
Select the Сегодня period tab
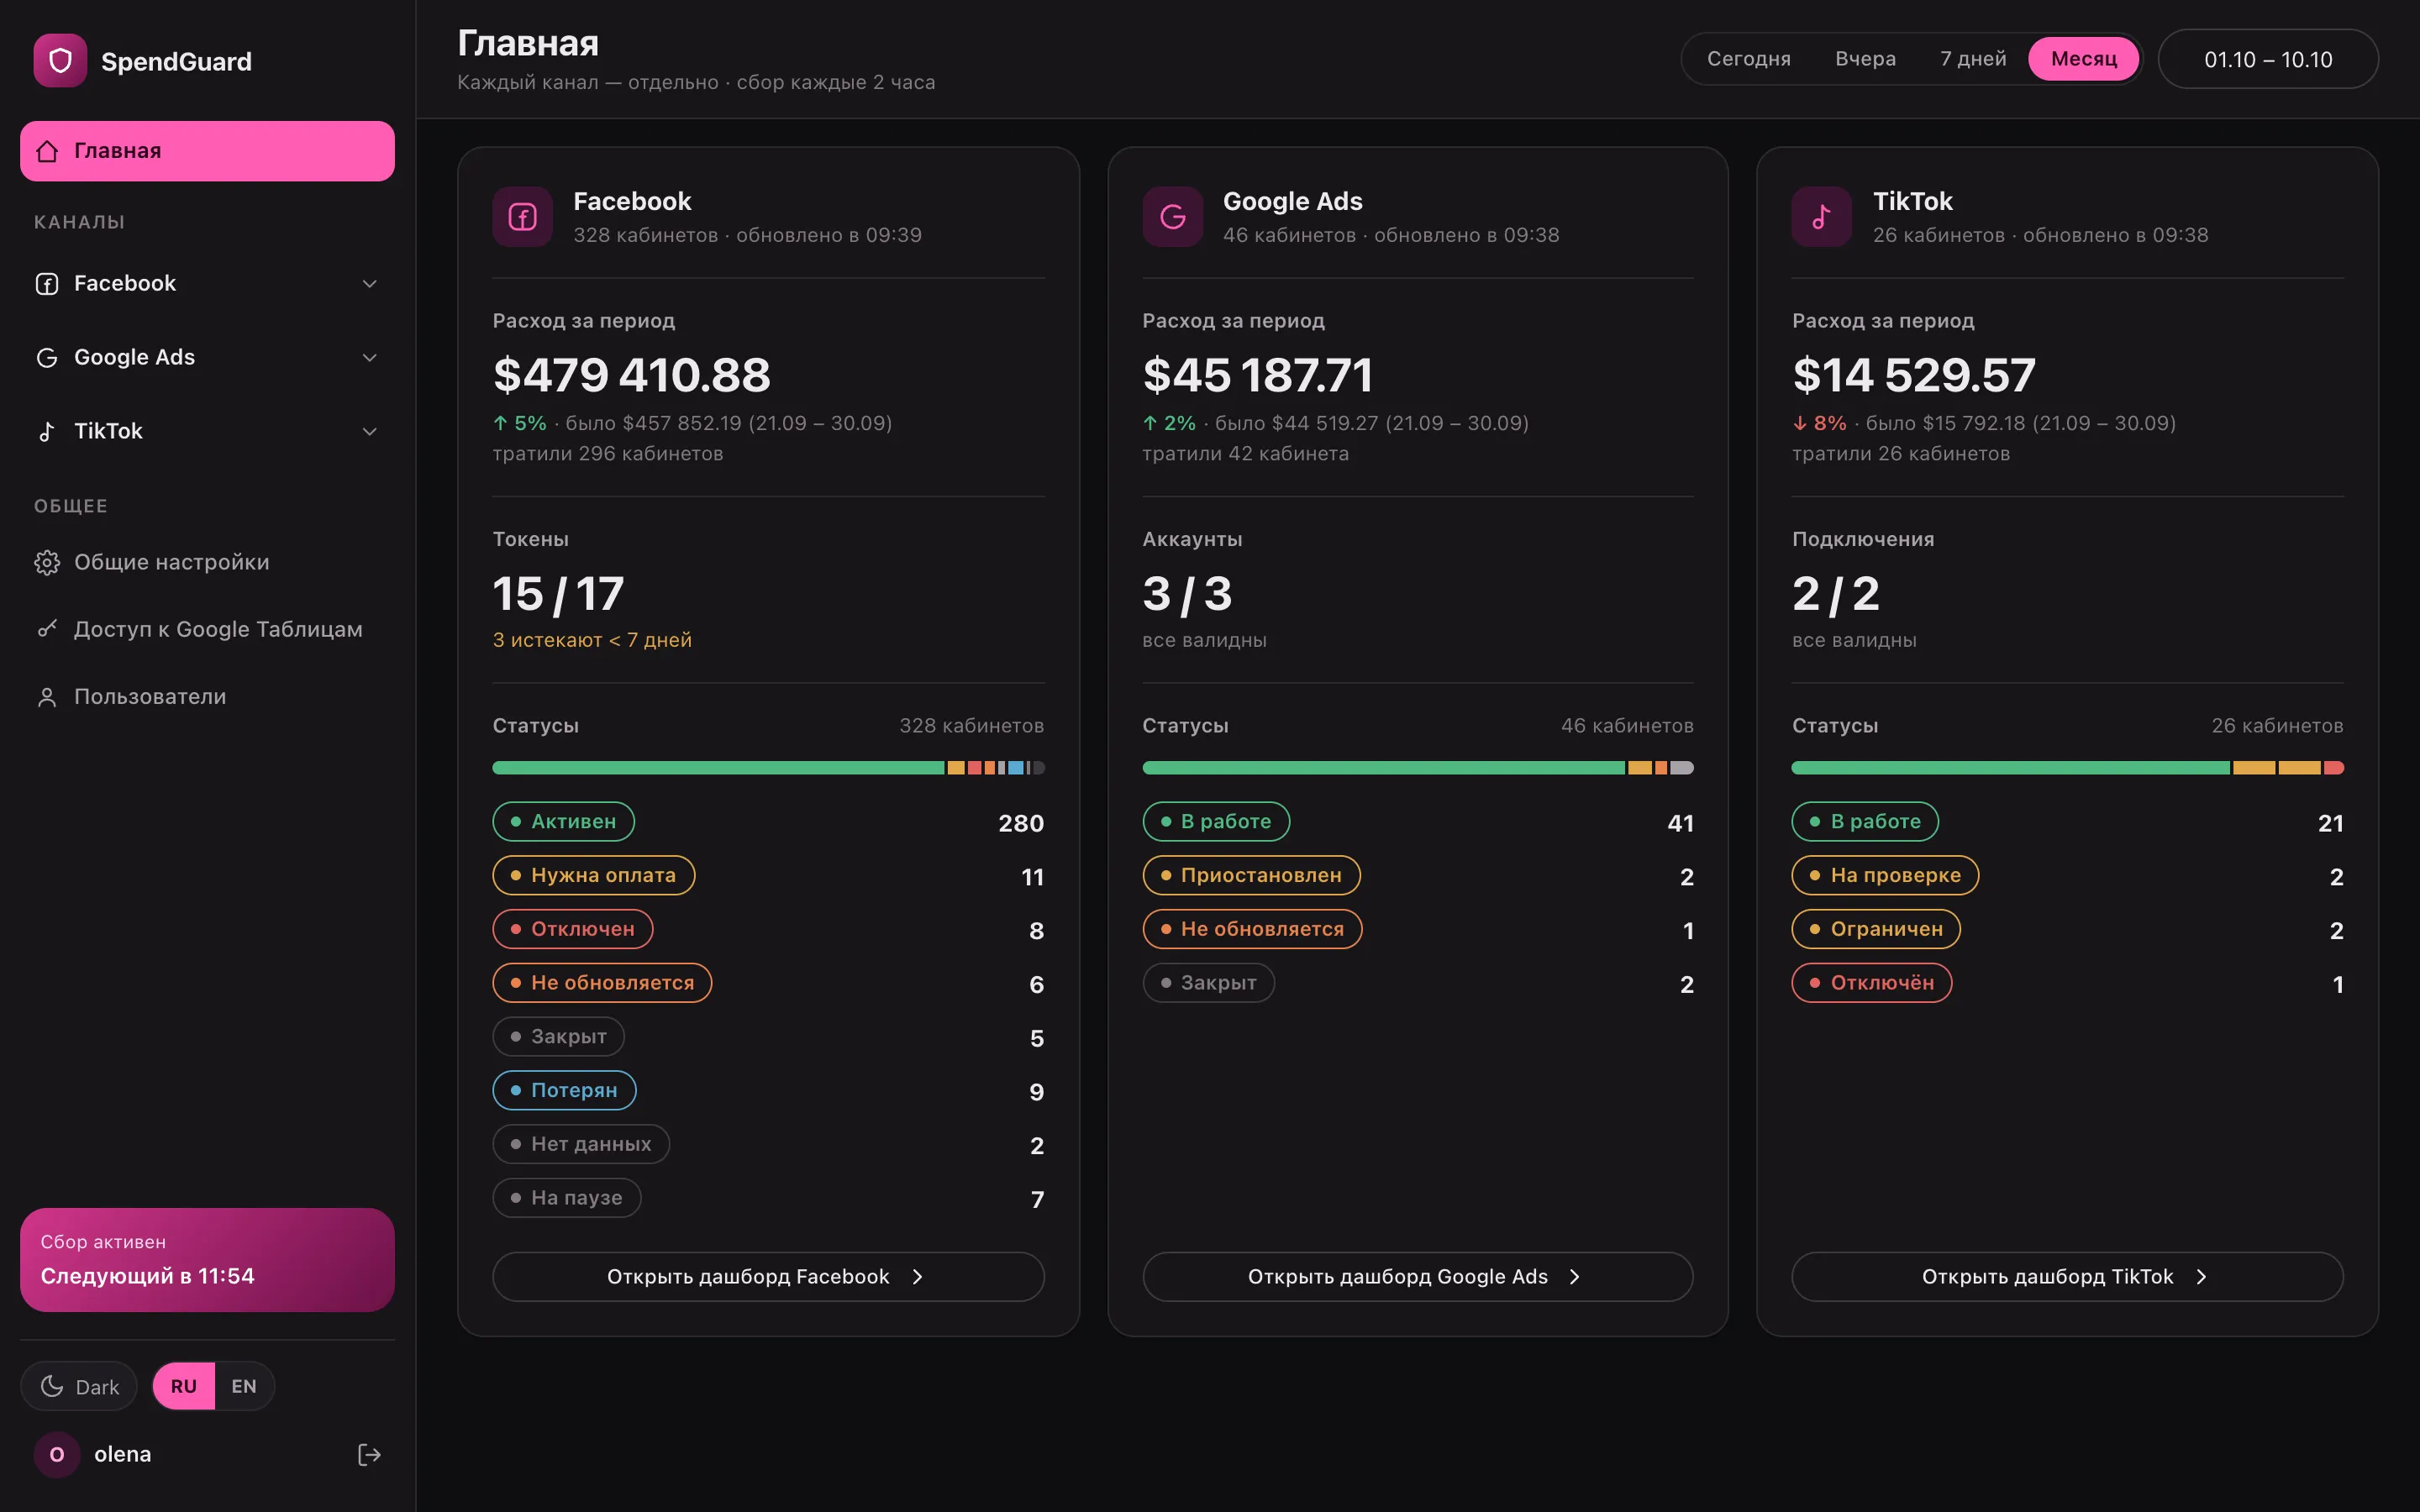pos(1748,59)
